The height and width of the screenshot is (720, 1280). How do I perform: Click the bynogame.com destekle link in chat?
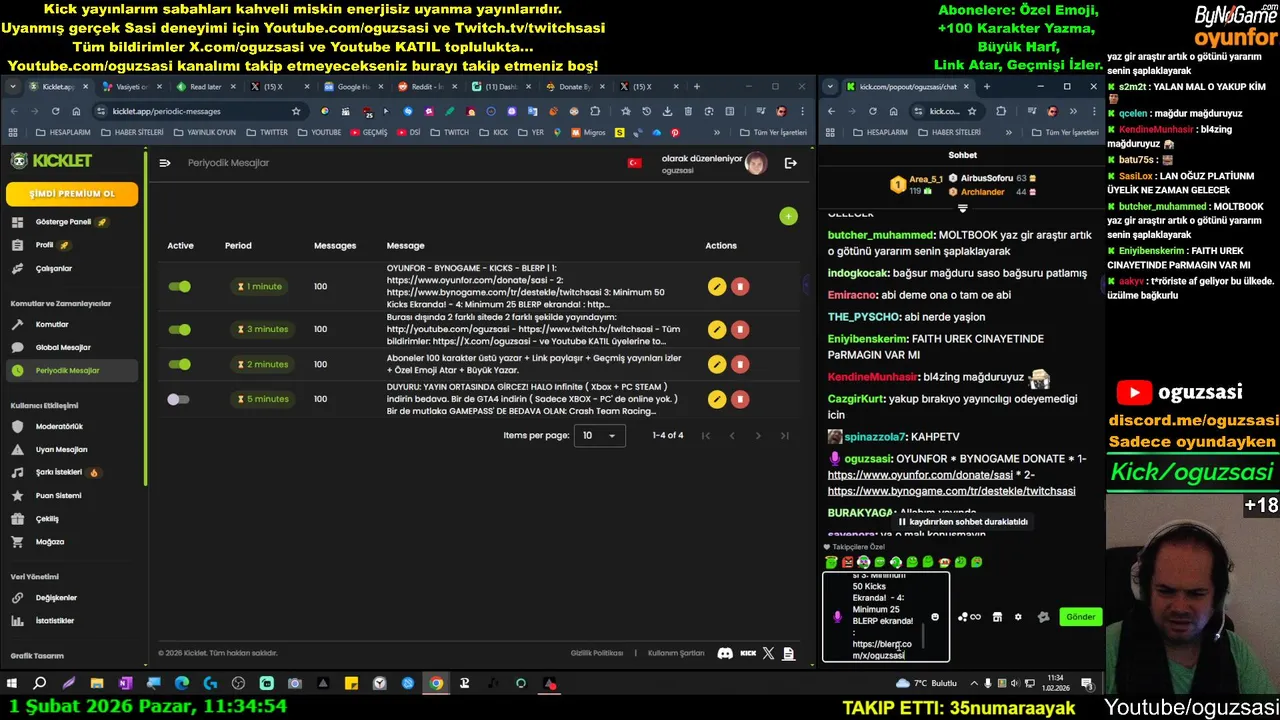click(952, 491)
